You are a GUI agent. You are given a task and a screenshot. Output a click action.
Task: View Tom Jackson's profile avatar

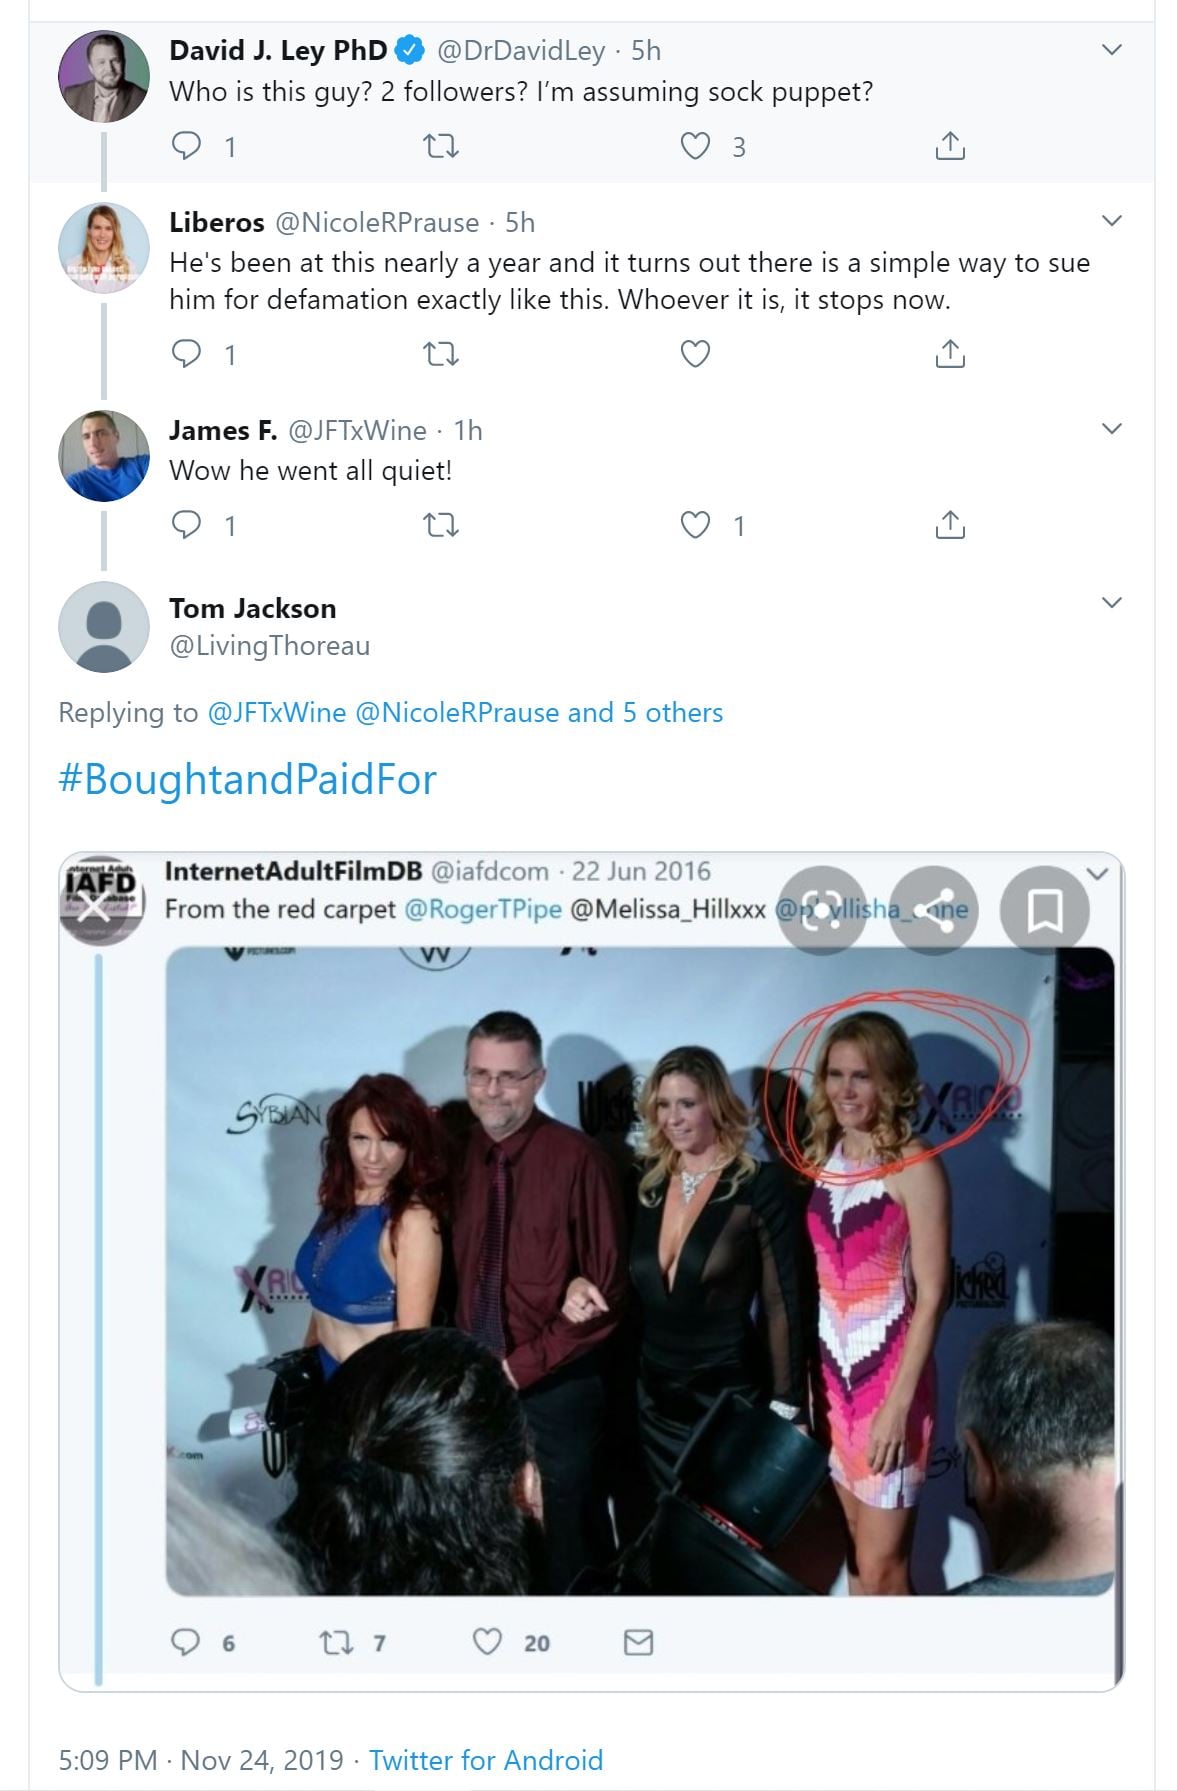pos(104,627)
